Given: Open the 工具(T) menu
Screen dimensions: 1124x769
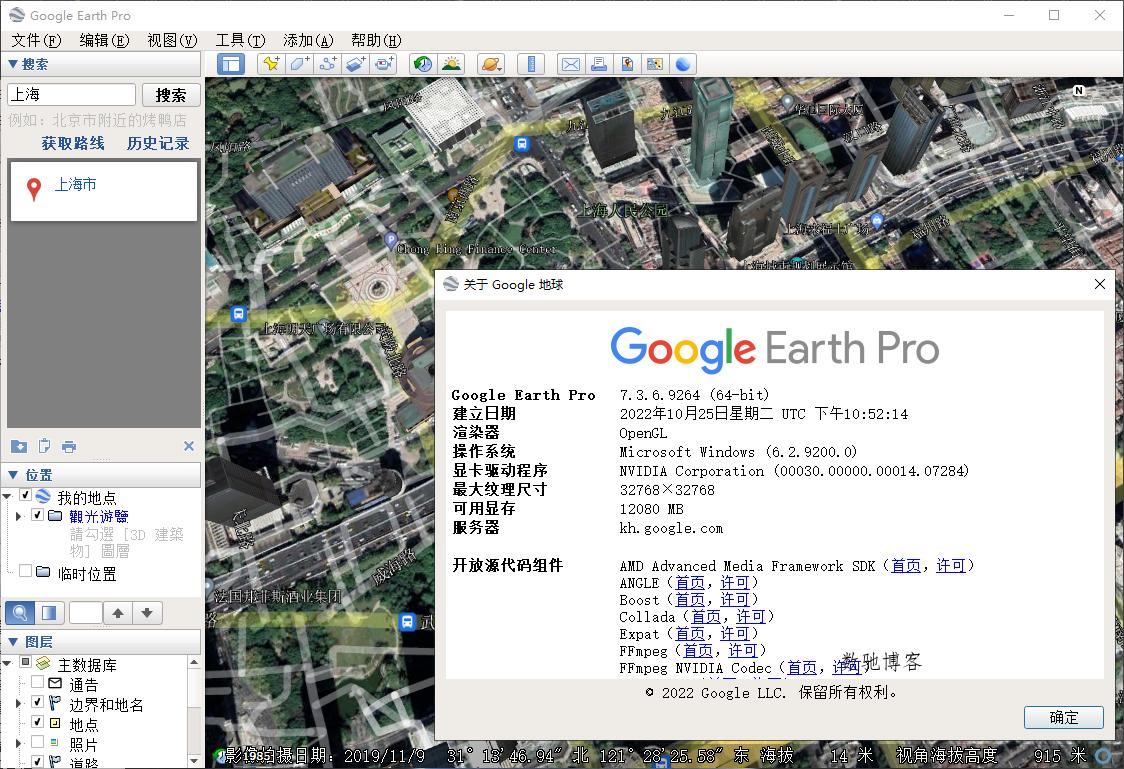Looking at the screenshot, I should [x=240, y=40].
